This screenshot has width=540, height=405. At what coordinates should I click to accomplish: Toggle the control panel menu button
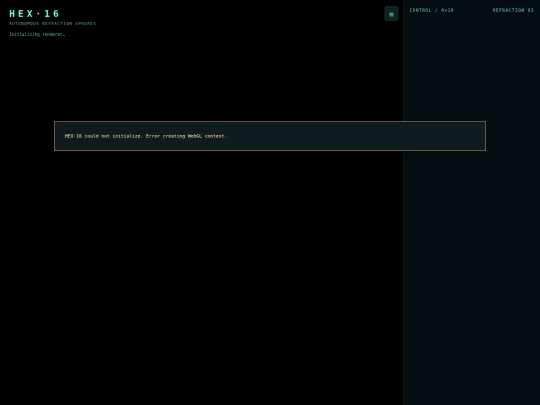pyautogui.click(x=391, y=14)
